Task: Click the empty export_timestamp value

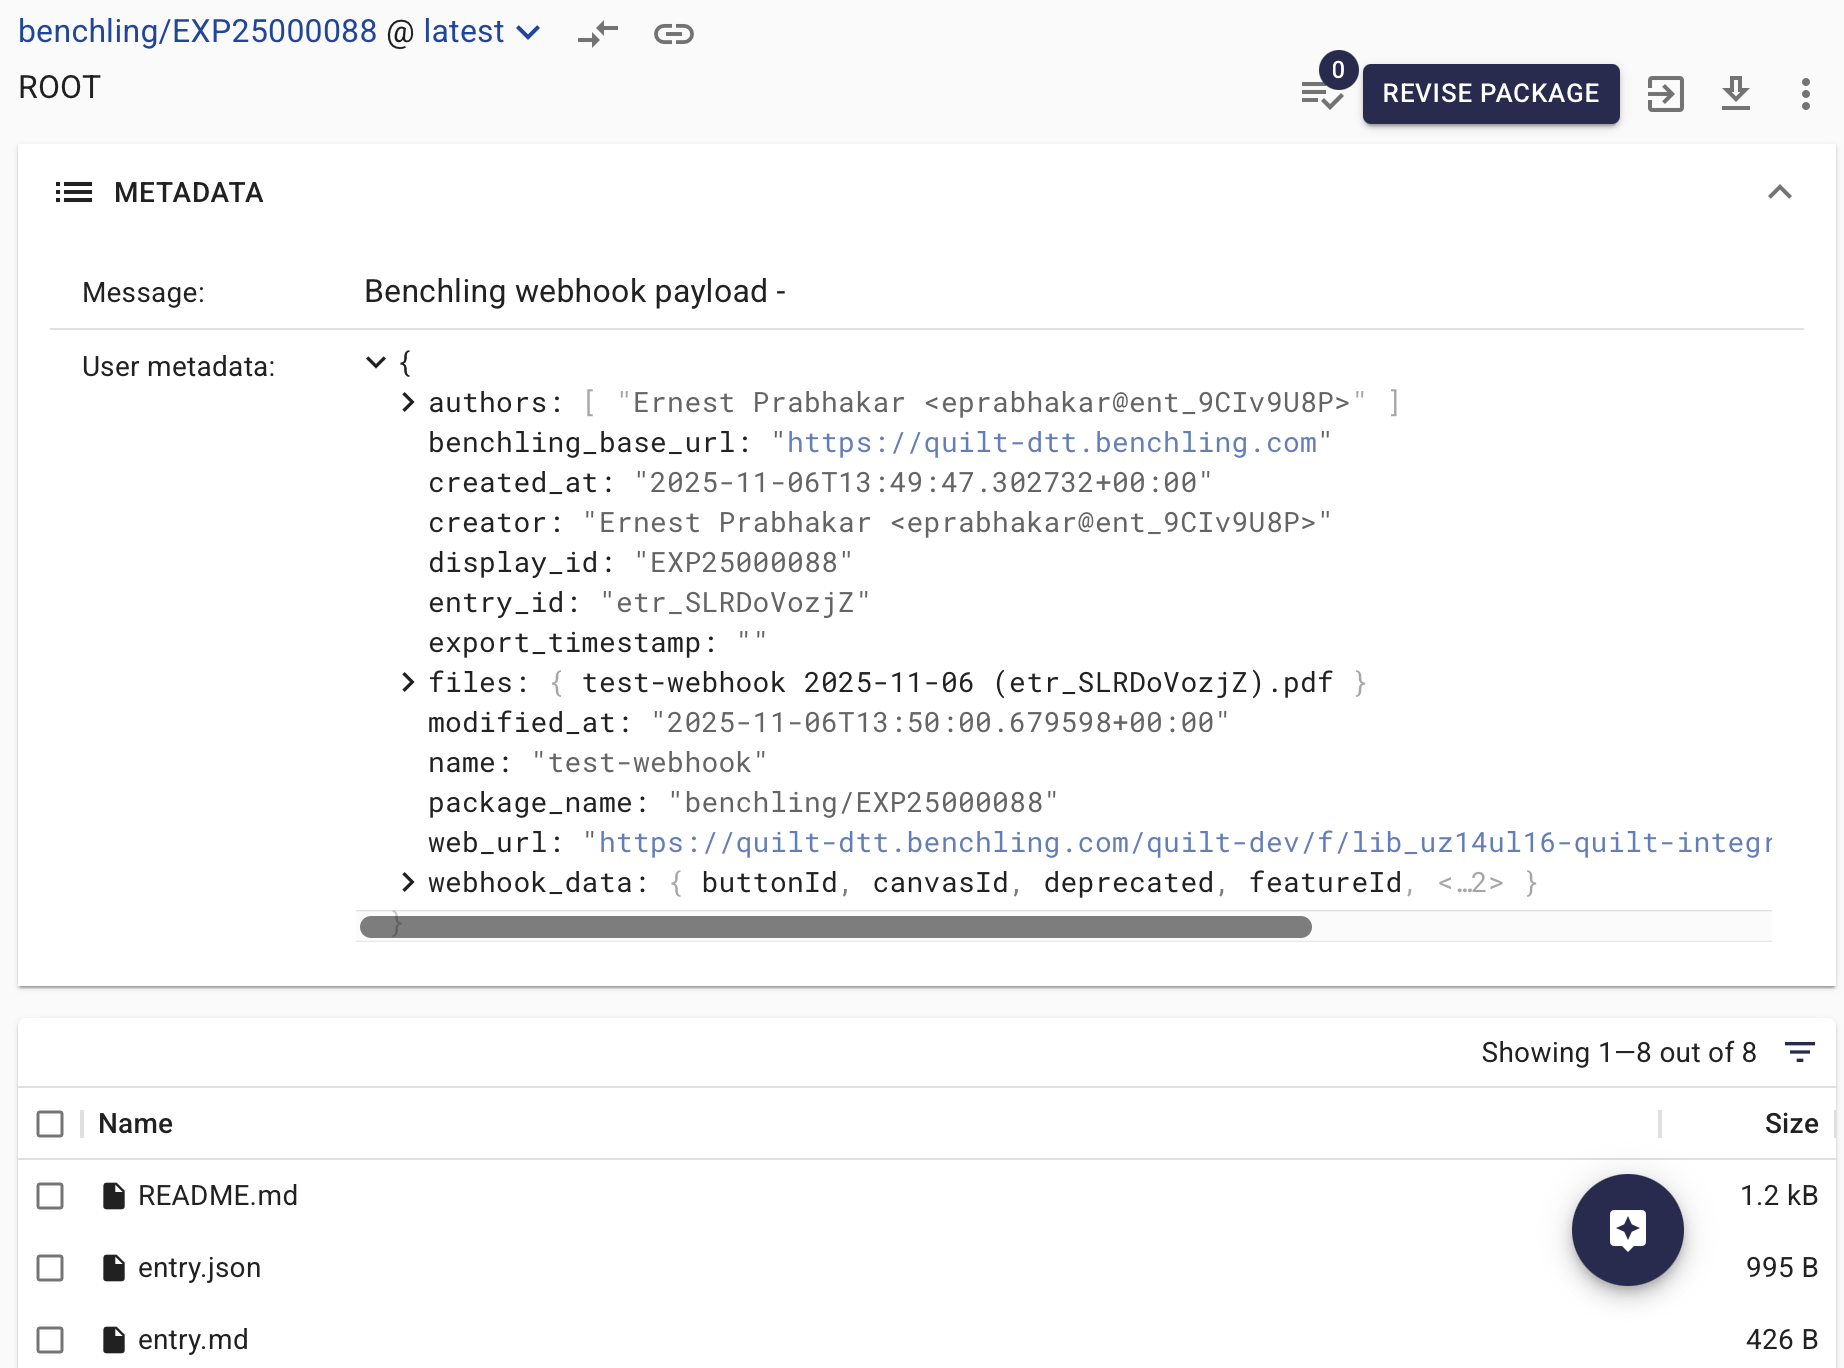Action: (x=752, y=642)
